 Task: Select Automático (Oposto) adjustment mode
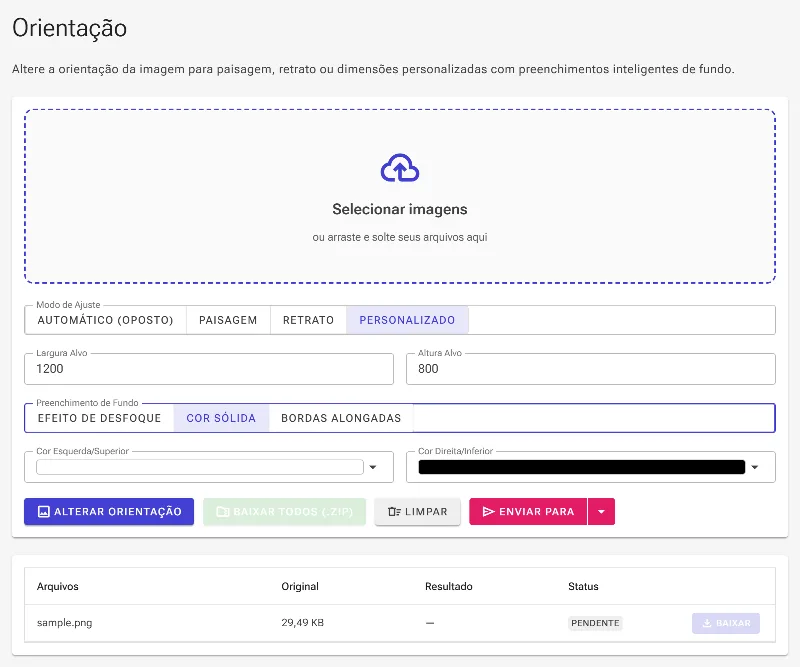point(106,320)
